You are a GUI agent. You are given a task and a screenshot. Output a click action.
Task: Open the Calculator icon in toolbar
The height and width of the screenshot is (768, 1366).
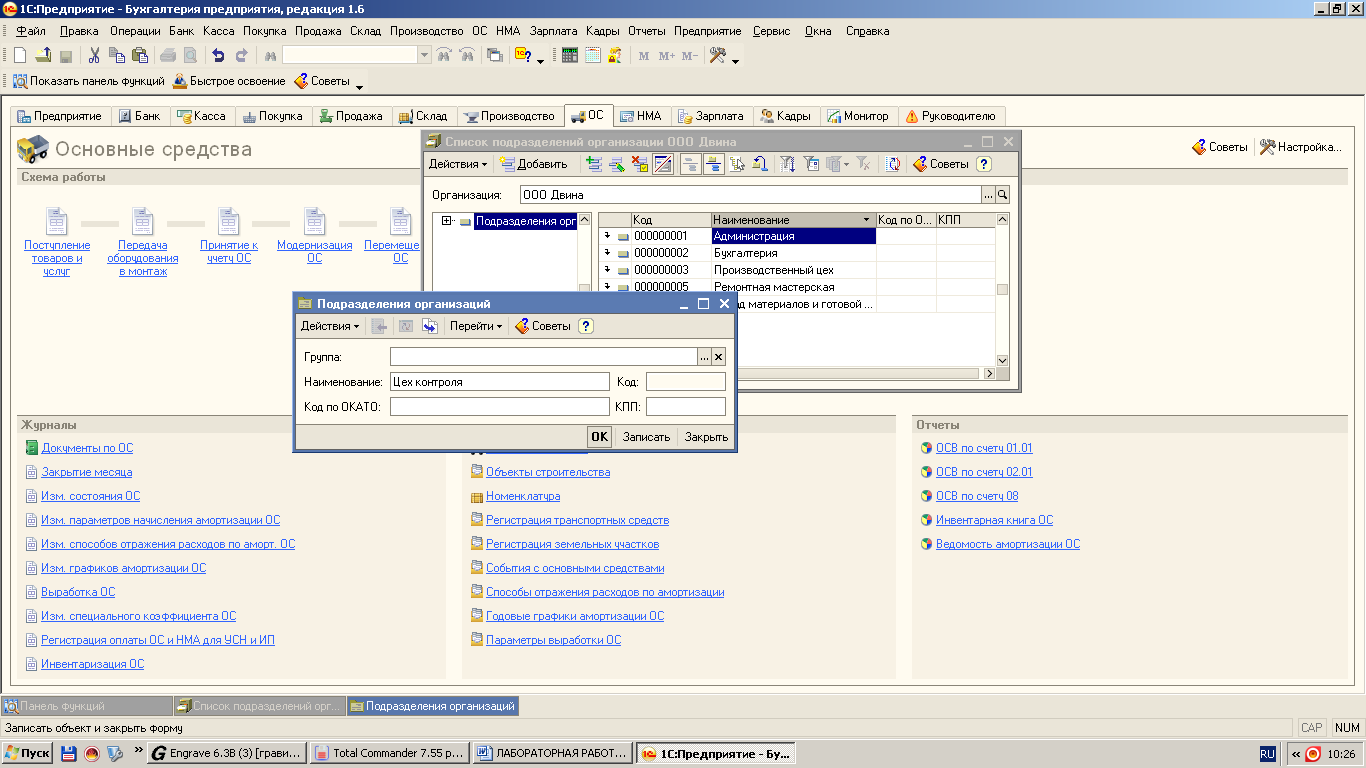(570, 56)
